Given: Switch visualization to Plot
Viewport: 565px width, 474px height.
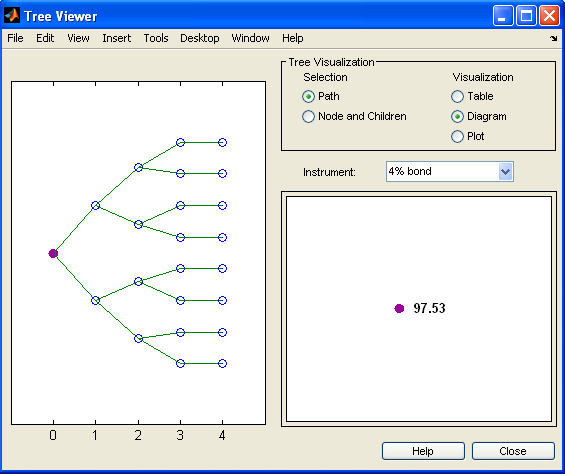Looking at the screenshot, I should 467,137.
